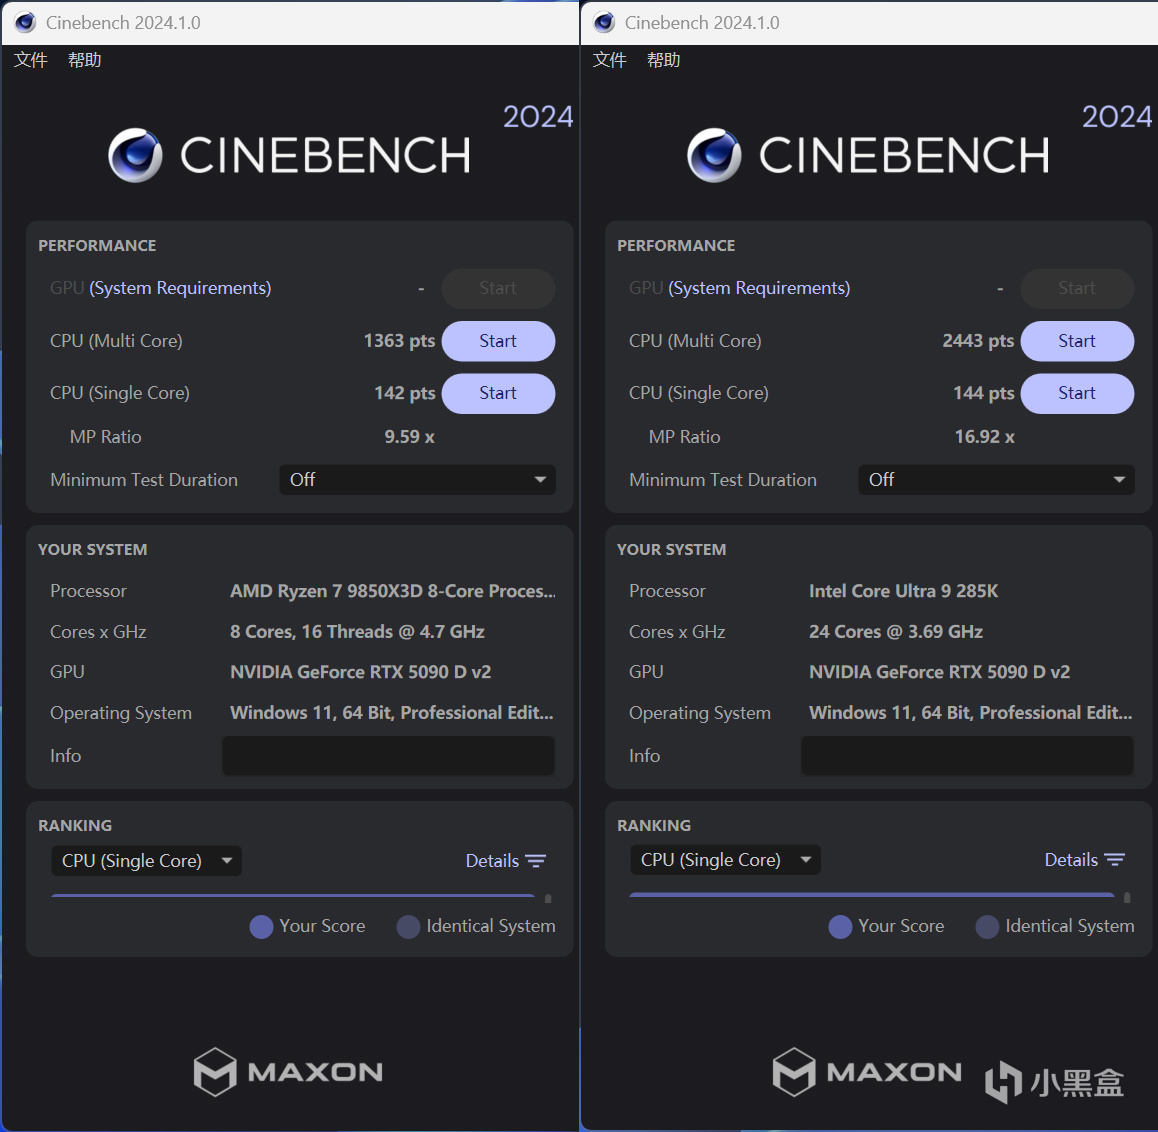Click Operating System value in right window

pyautogui.click(x=970, y=713)
